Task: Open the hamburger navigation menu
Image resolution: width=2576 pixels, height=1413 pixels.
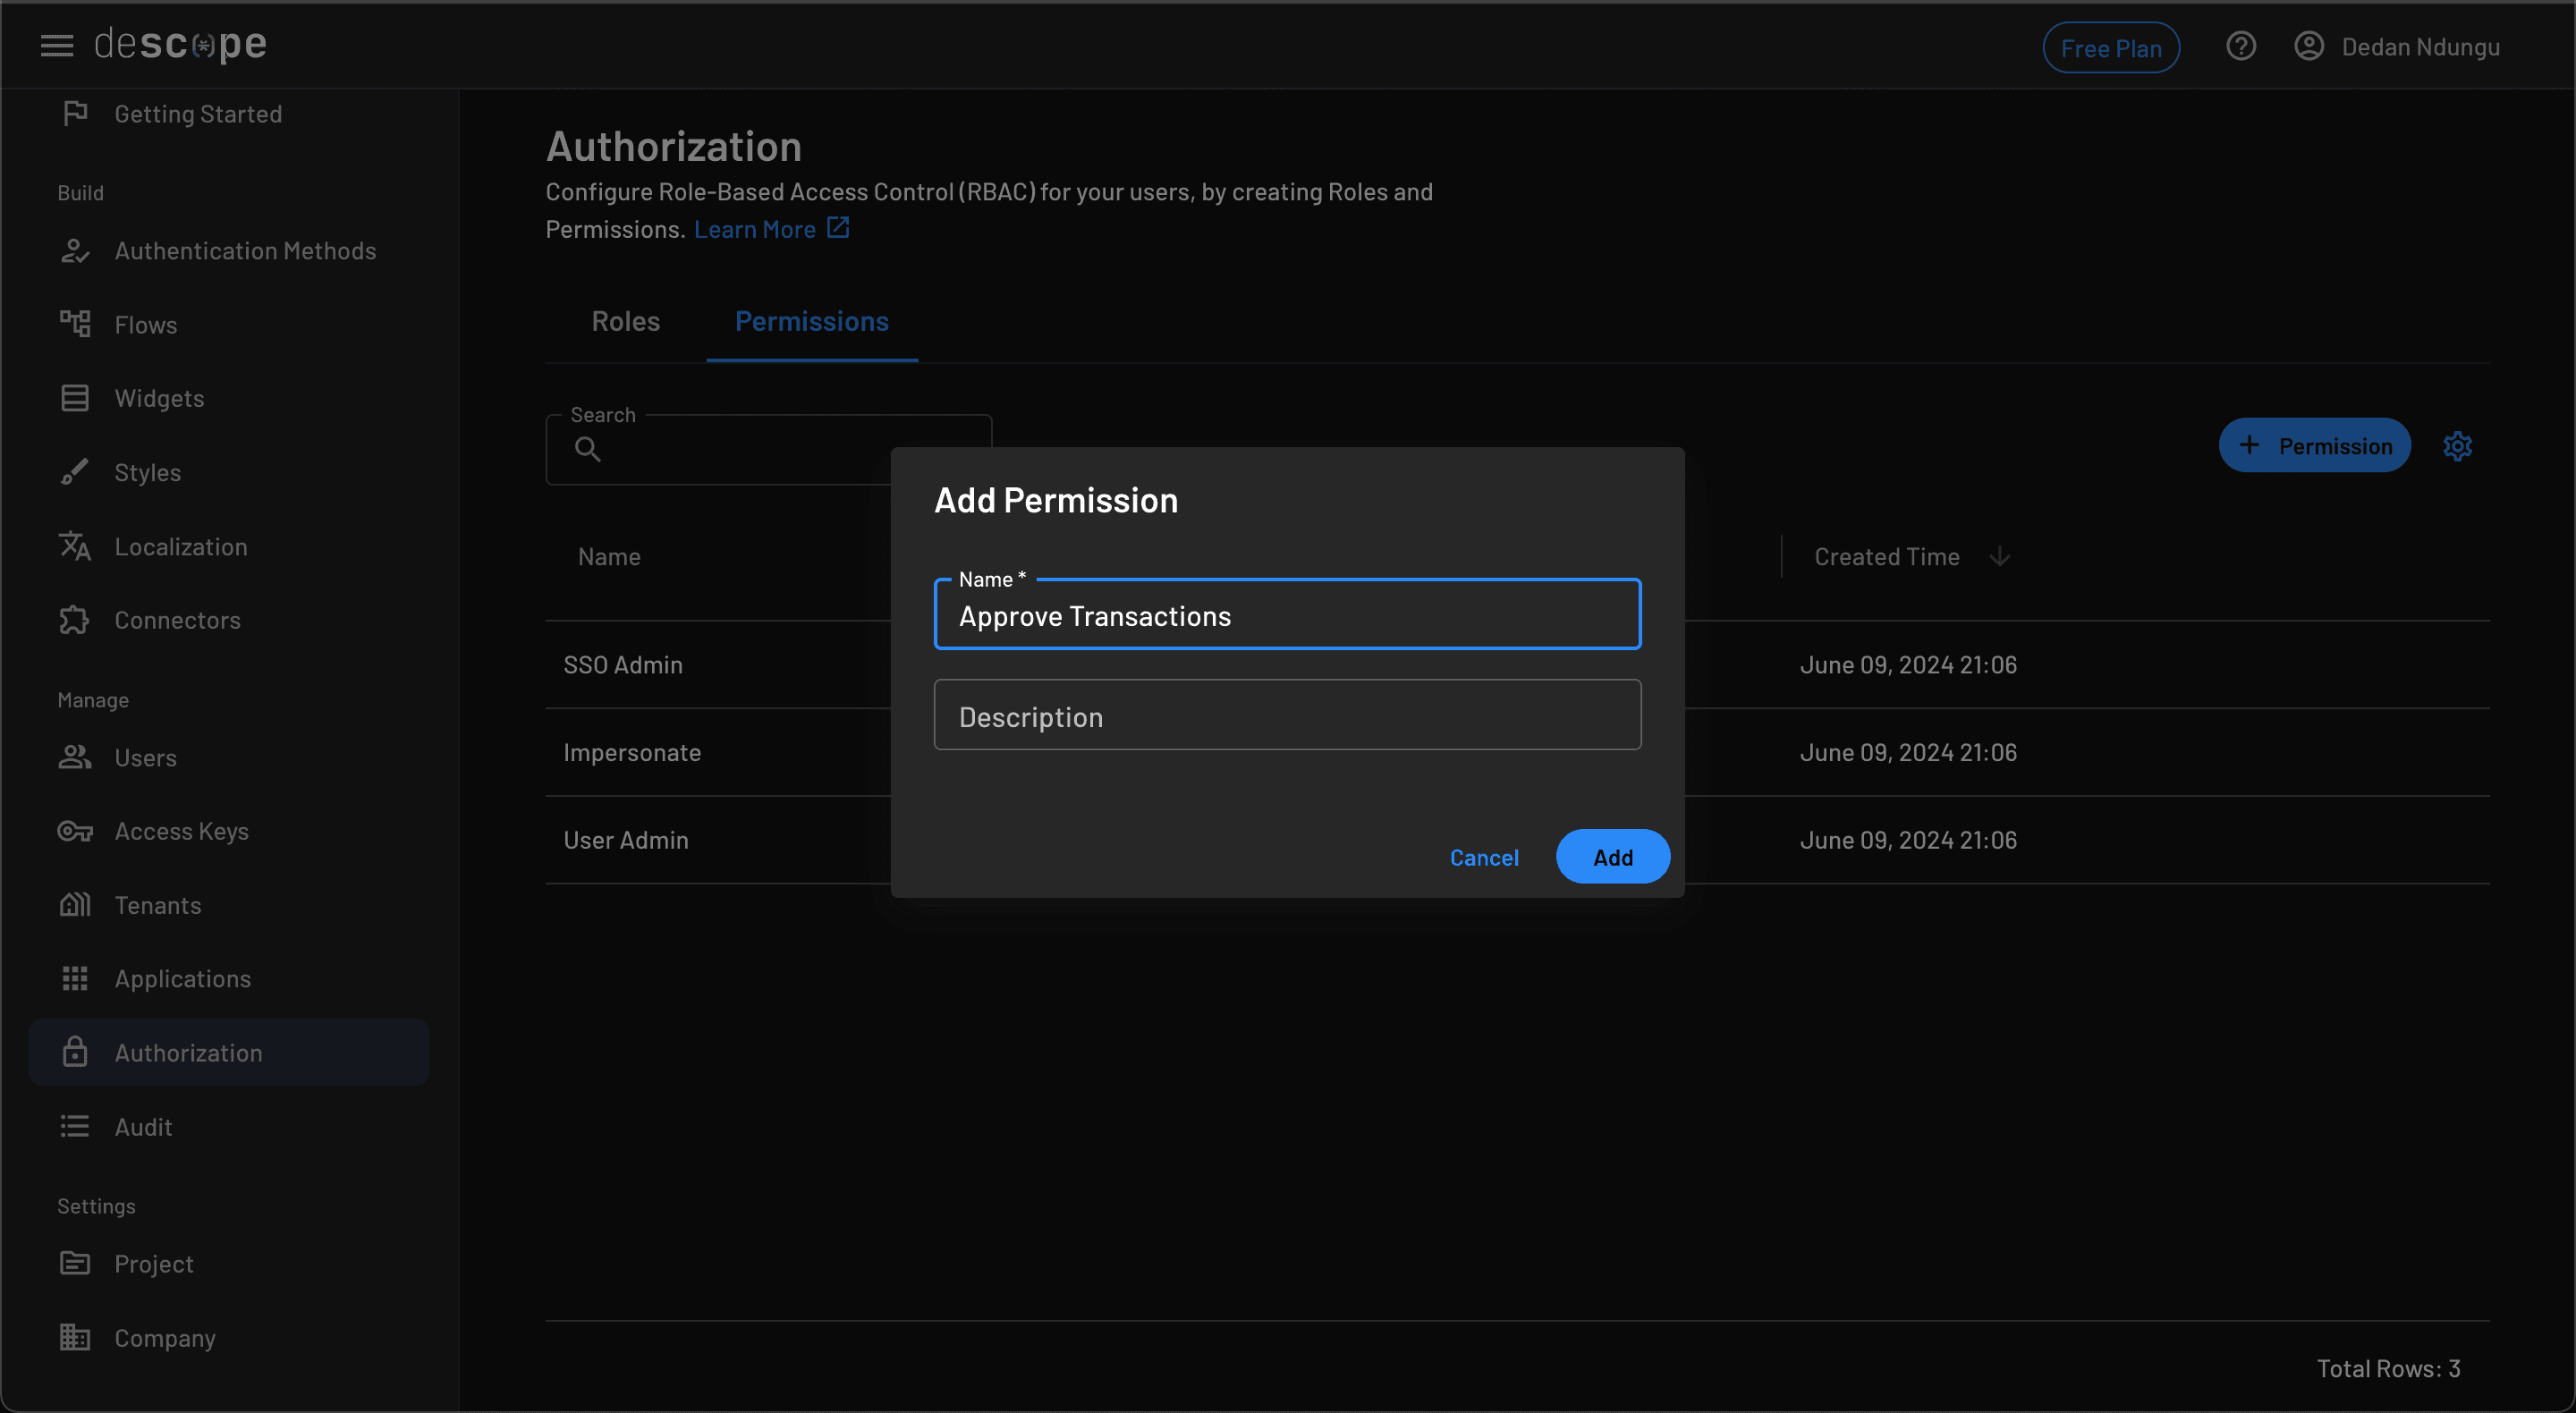Action: [57, 45]
